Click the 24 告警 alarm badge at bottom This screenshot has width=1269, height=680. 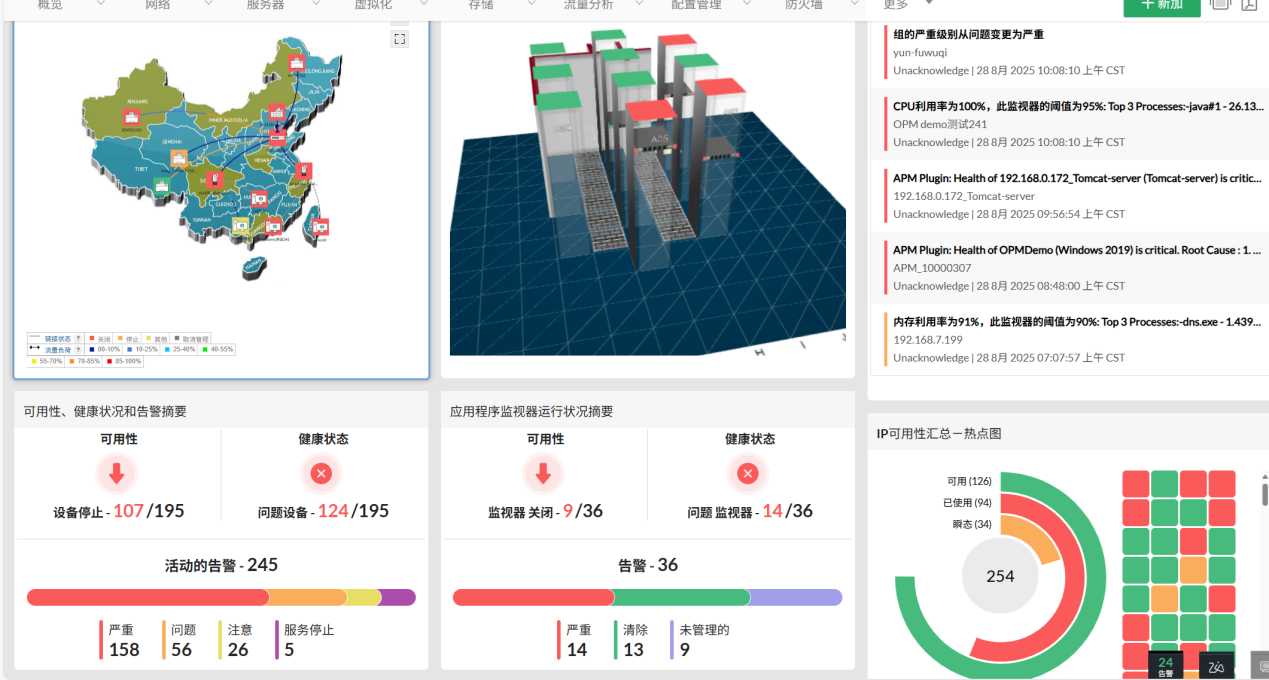pyautogui.click(x=1165, y=665)
